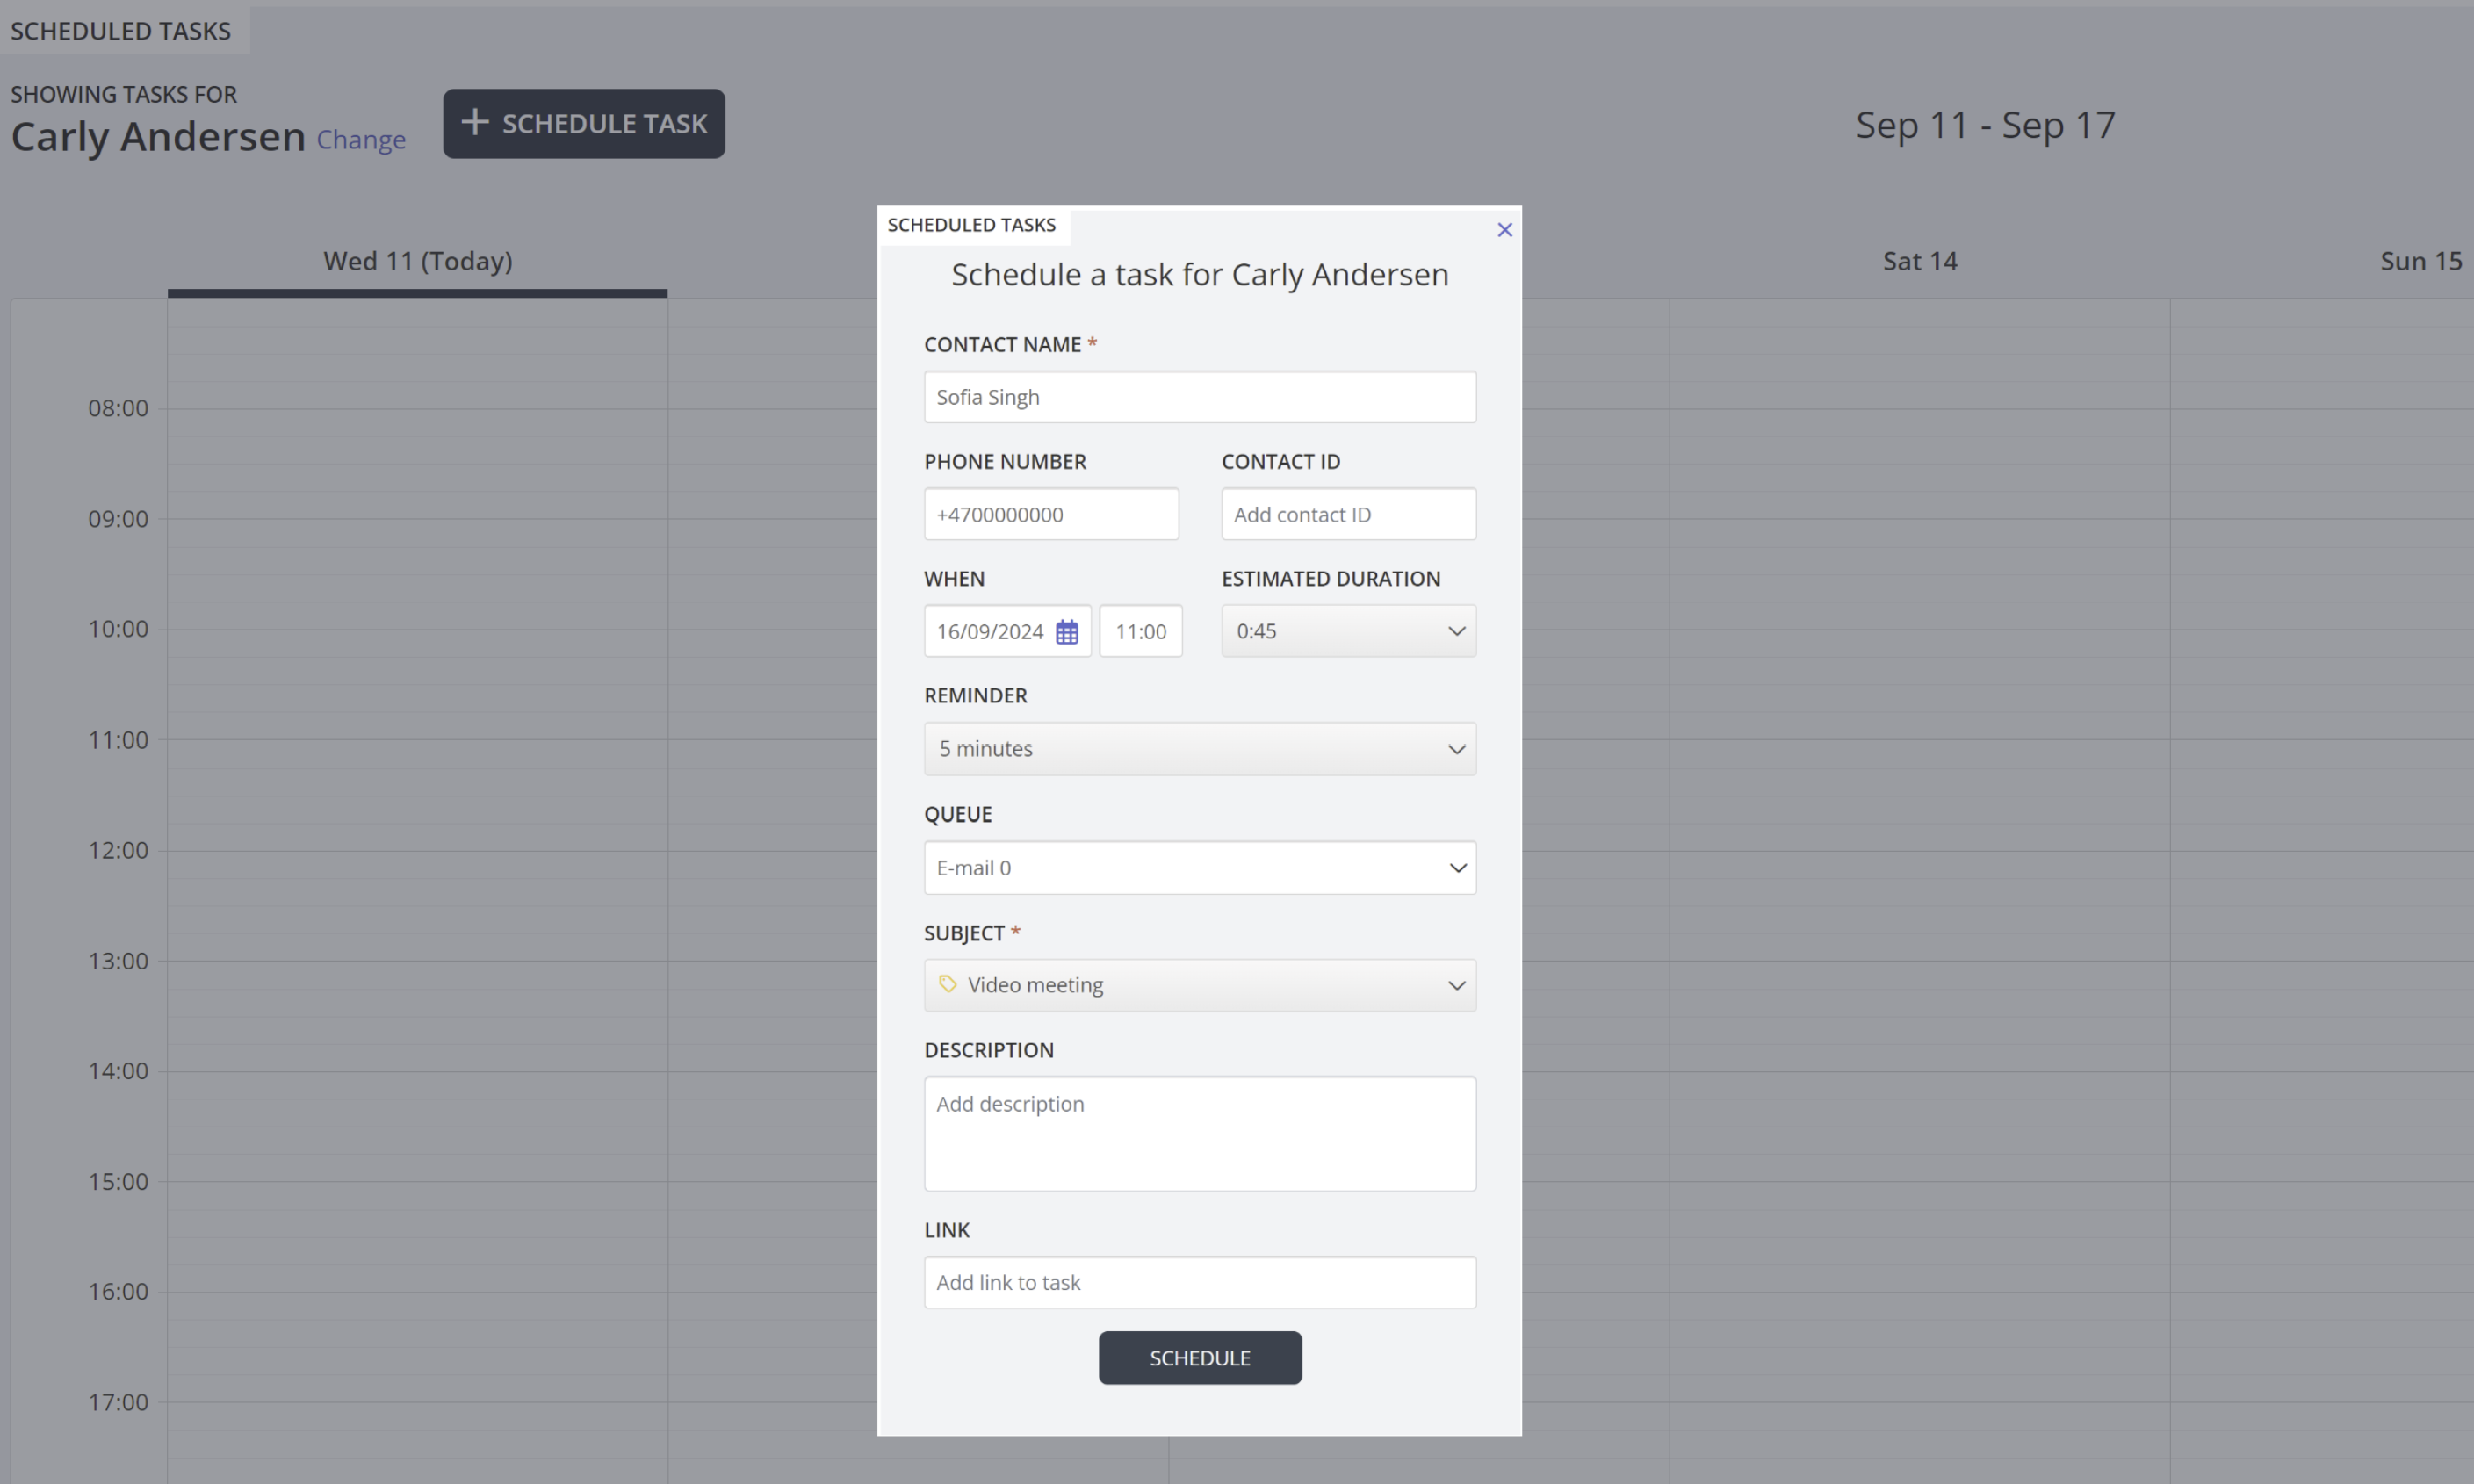Click the yellow tag icon in Subject
The height and width of the screenshot is (1484, 2474).
947,984
